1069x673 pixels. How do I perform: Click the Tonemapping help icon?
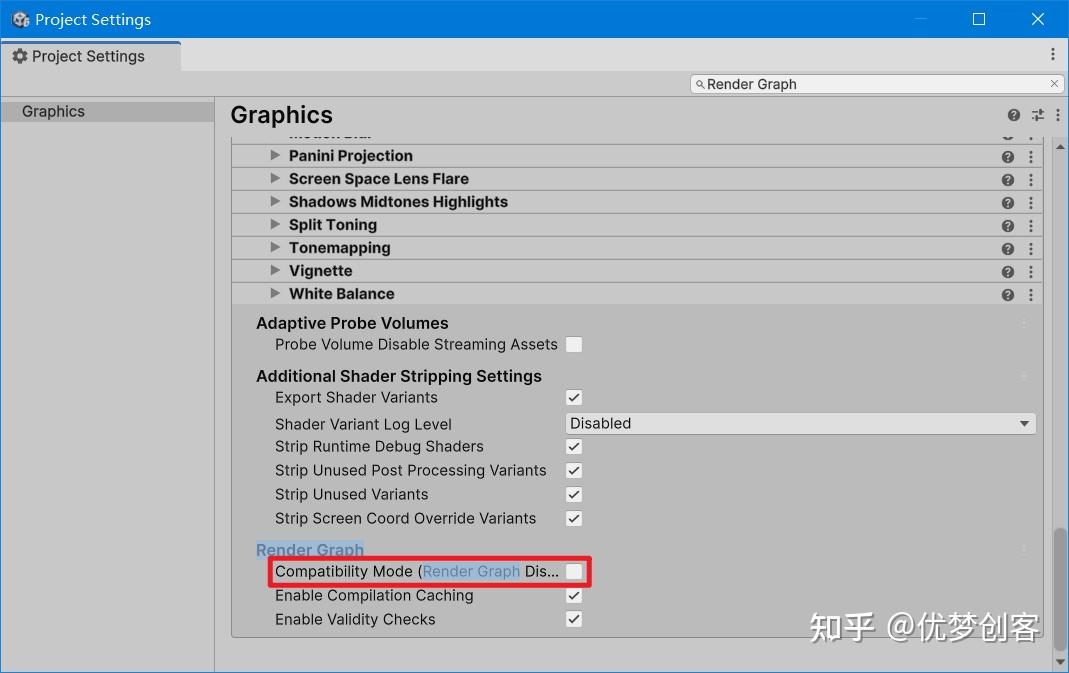pyautogui.click(x=1007, y=248)
